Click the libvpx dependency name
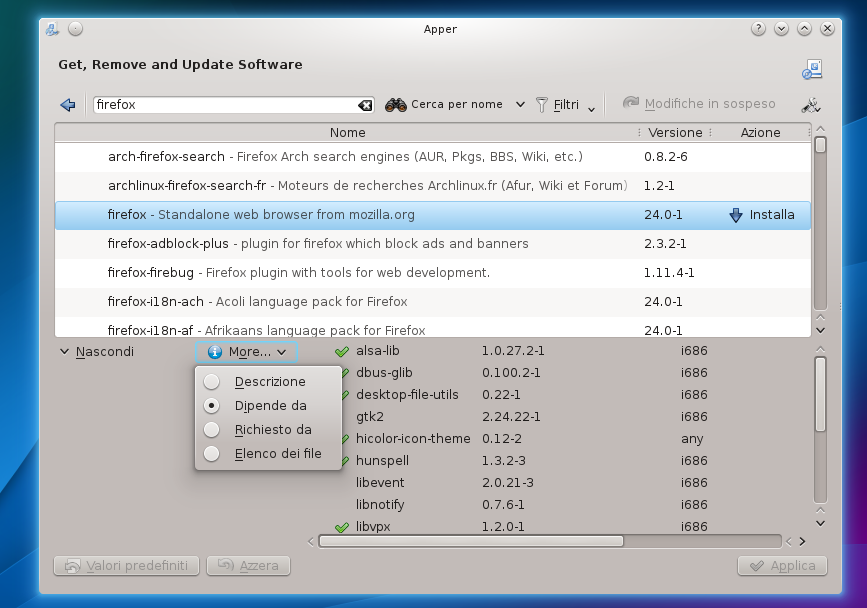 point(373,527)
